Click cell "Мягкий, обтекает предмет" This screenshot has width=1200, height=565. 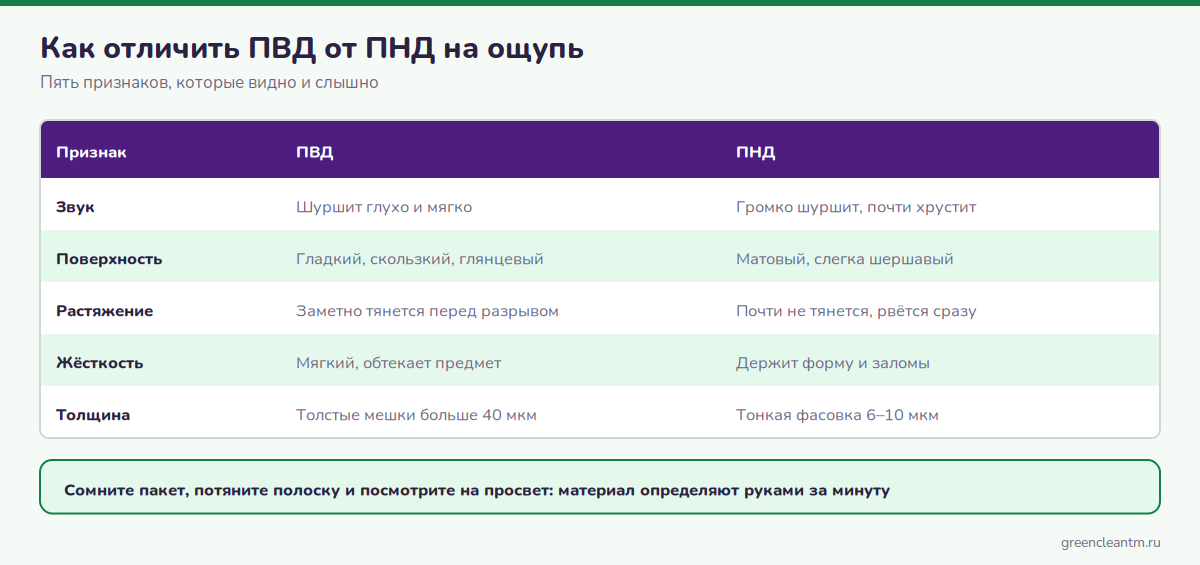[x=399, y=363]
